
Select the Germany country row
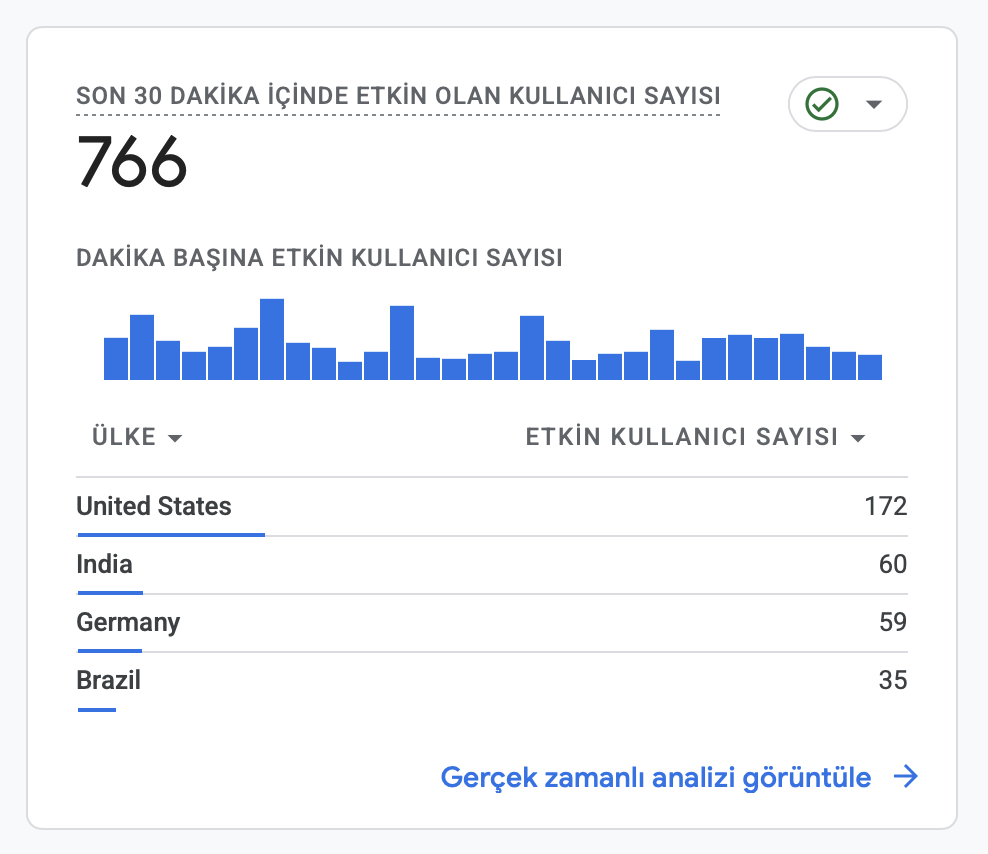[491, 623]
